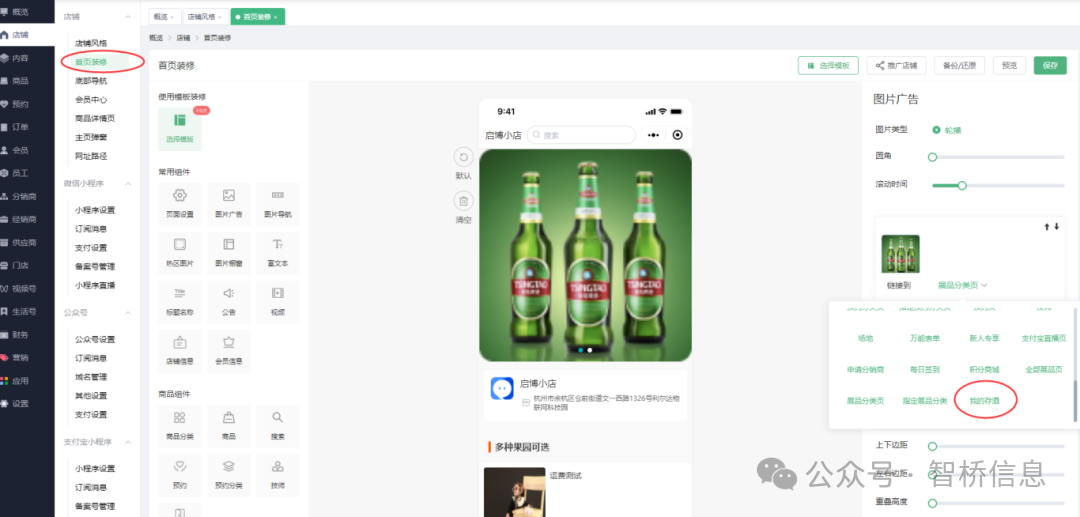
Task: Open 应用 in the dark sidebar
Action: click(19, 381)
